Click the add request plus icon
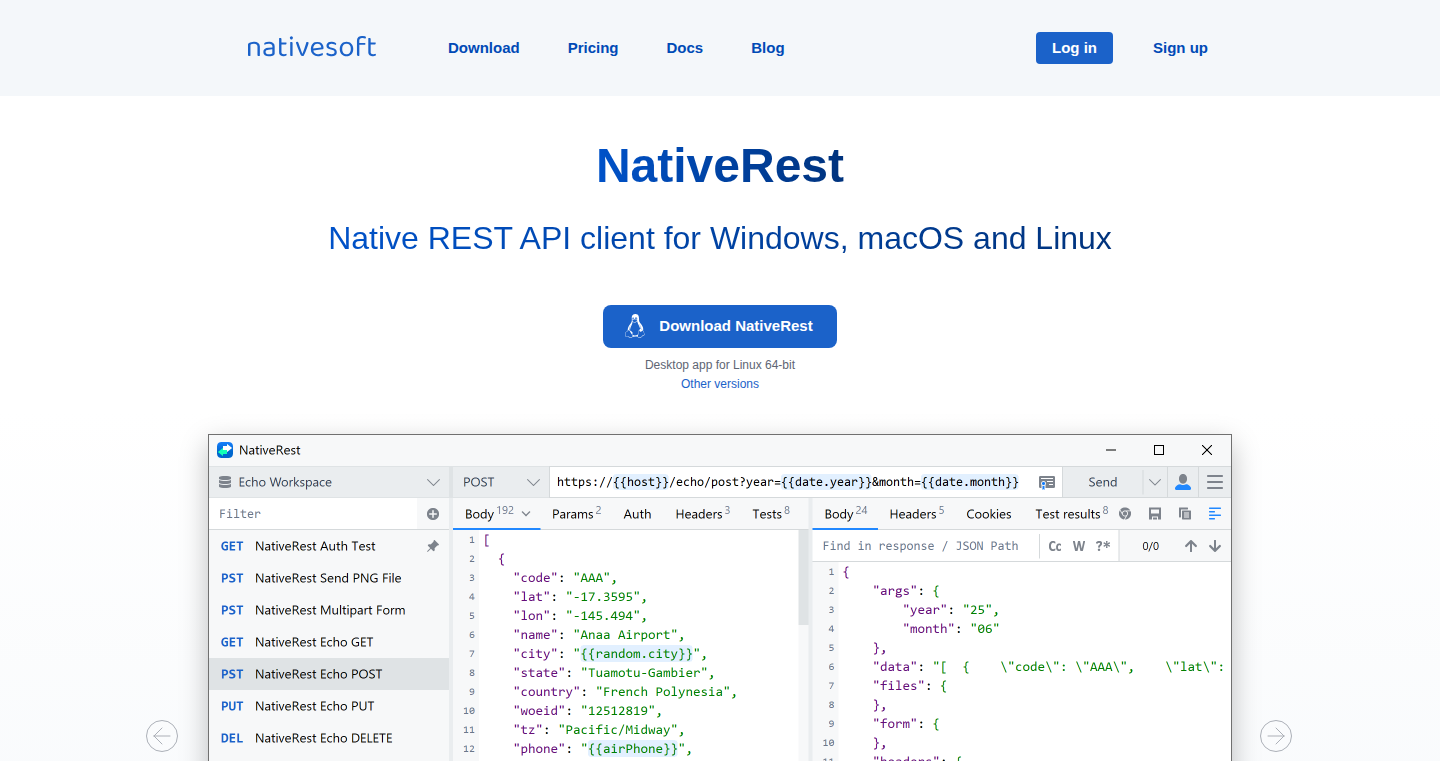 433,514
